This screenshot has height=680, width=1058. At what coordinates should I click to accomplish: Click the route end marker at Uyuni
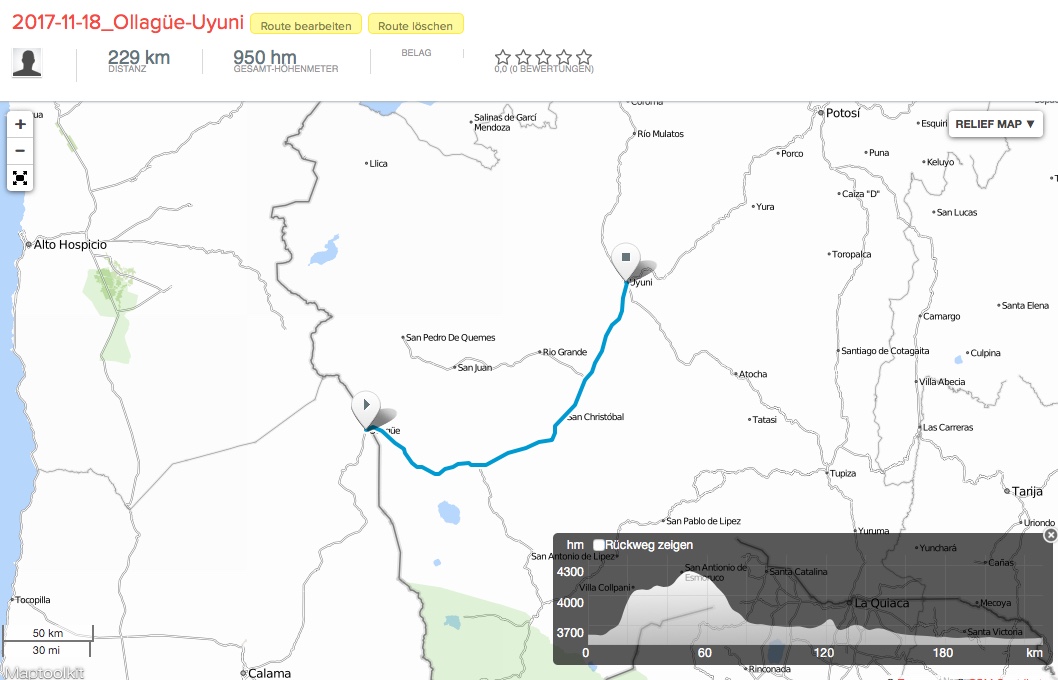[x=626, y=259]
